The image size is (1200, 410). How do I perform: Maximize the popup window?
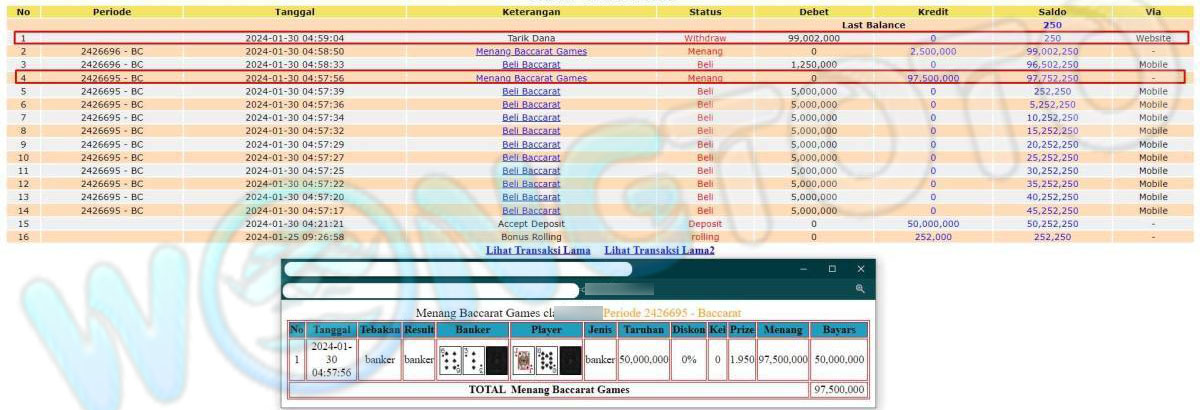point(832,269)
